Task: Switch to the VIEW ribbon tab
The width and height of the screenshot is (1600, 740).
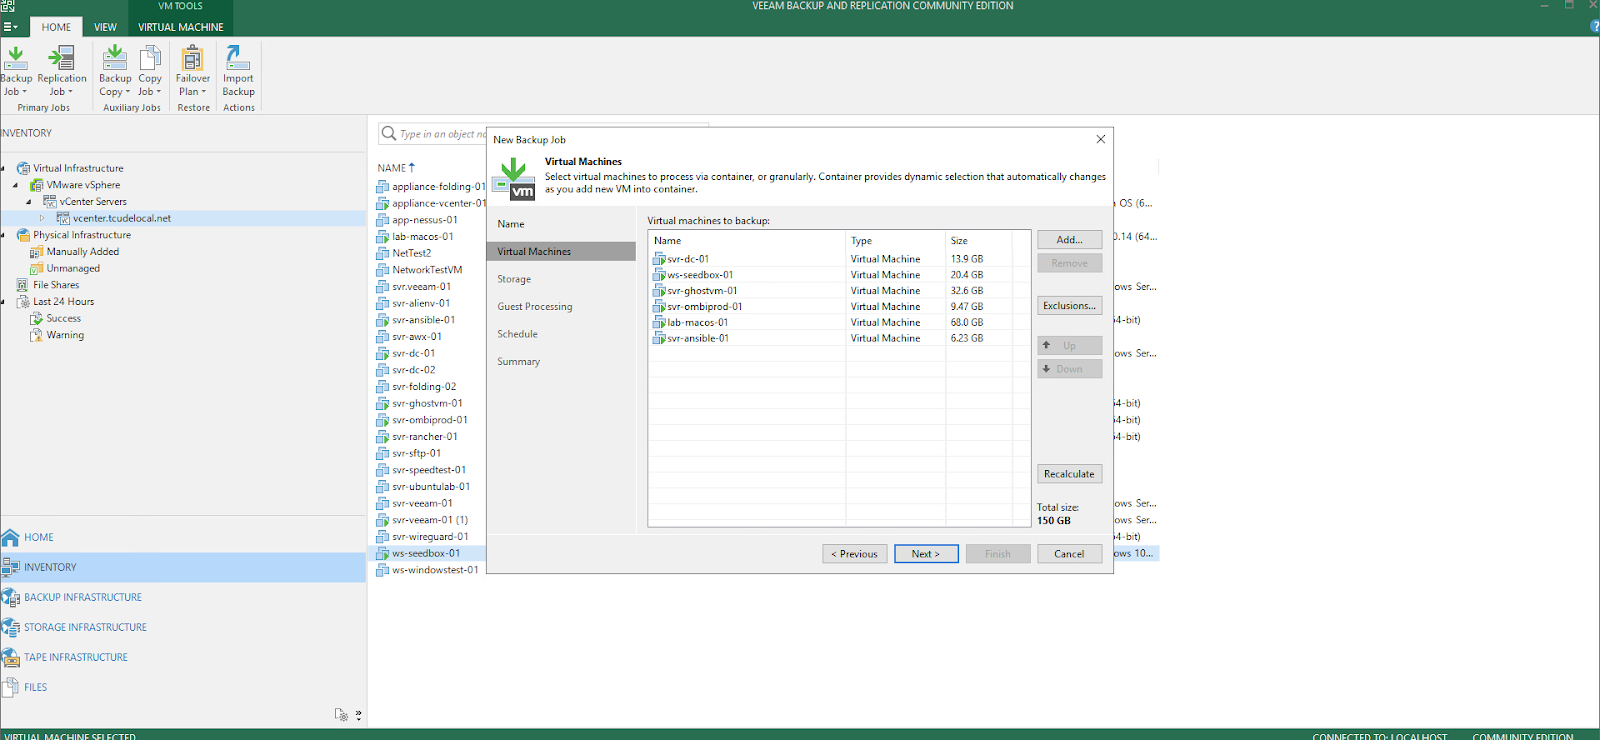Action: (105, 27)
